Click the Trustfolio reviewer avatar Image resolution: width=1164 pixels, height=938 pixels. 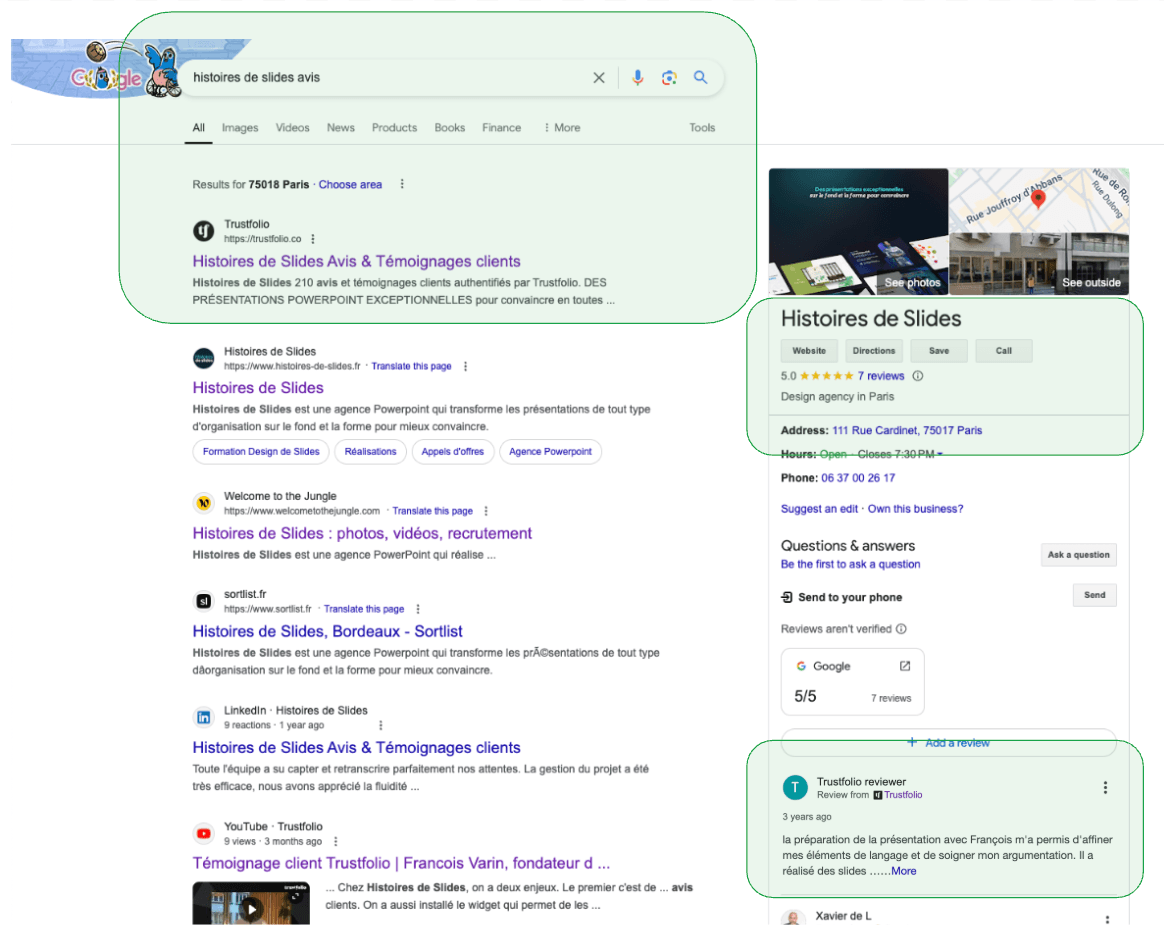pyautogui.click(x=795, y=787)
